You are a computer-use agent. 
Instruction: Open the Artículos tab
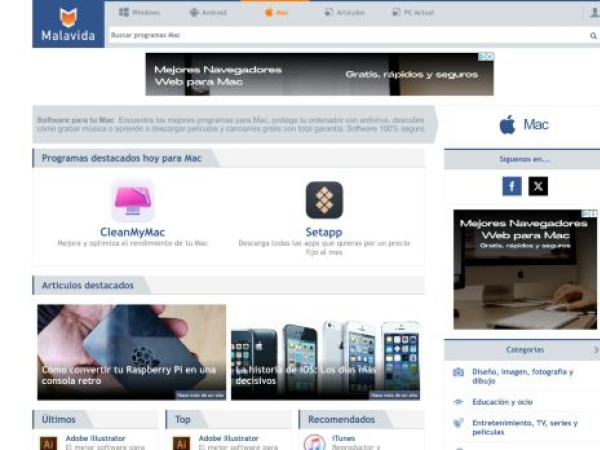tap(344, 12)
